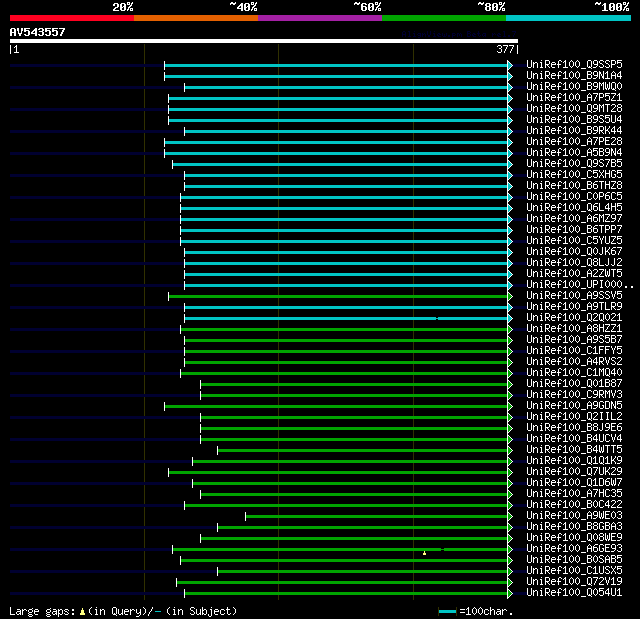Viewport: 640px width, 619px height.
Task: Select the UniRef100_C1USX5 entry
Action: 574,571
